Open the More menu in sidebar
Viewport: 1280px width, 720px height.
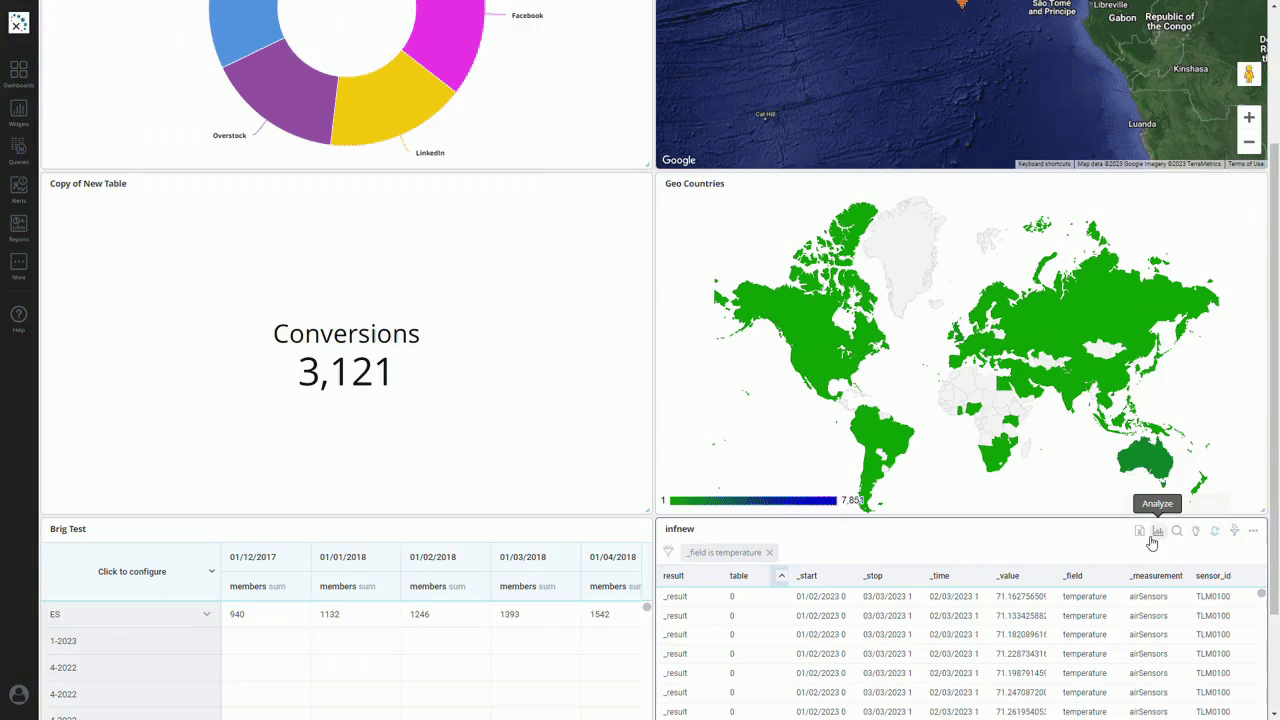coord(18,265)
